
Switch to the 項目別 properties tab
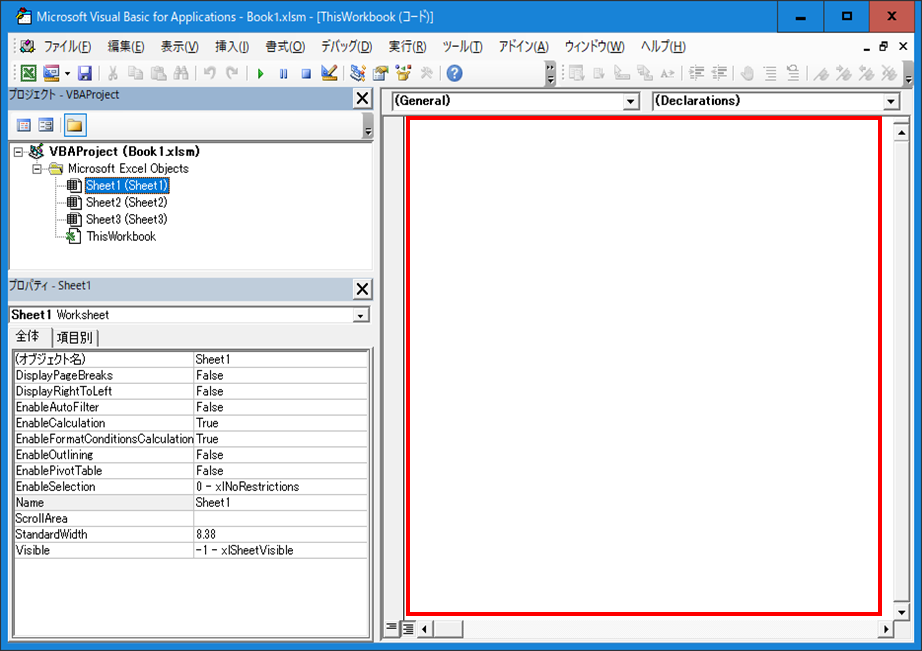pos(75,338)
